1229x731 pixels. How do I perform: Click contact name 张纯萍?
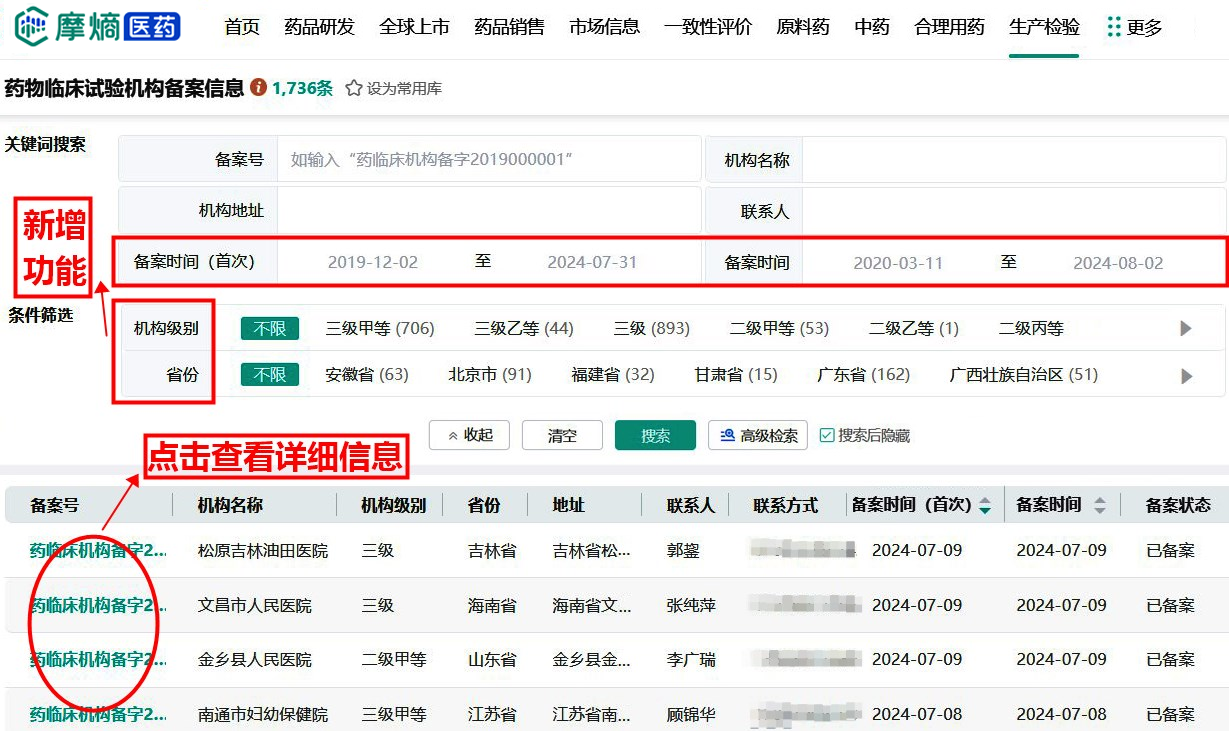click(x=691, y=605)
